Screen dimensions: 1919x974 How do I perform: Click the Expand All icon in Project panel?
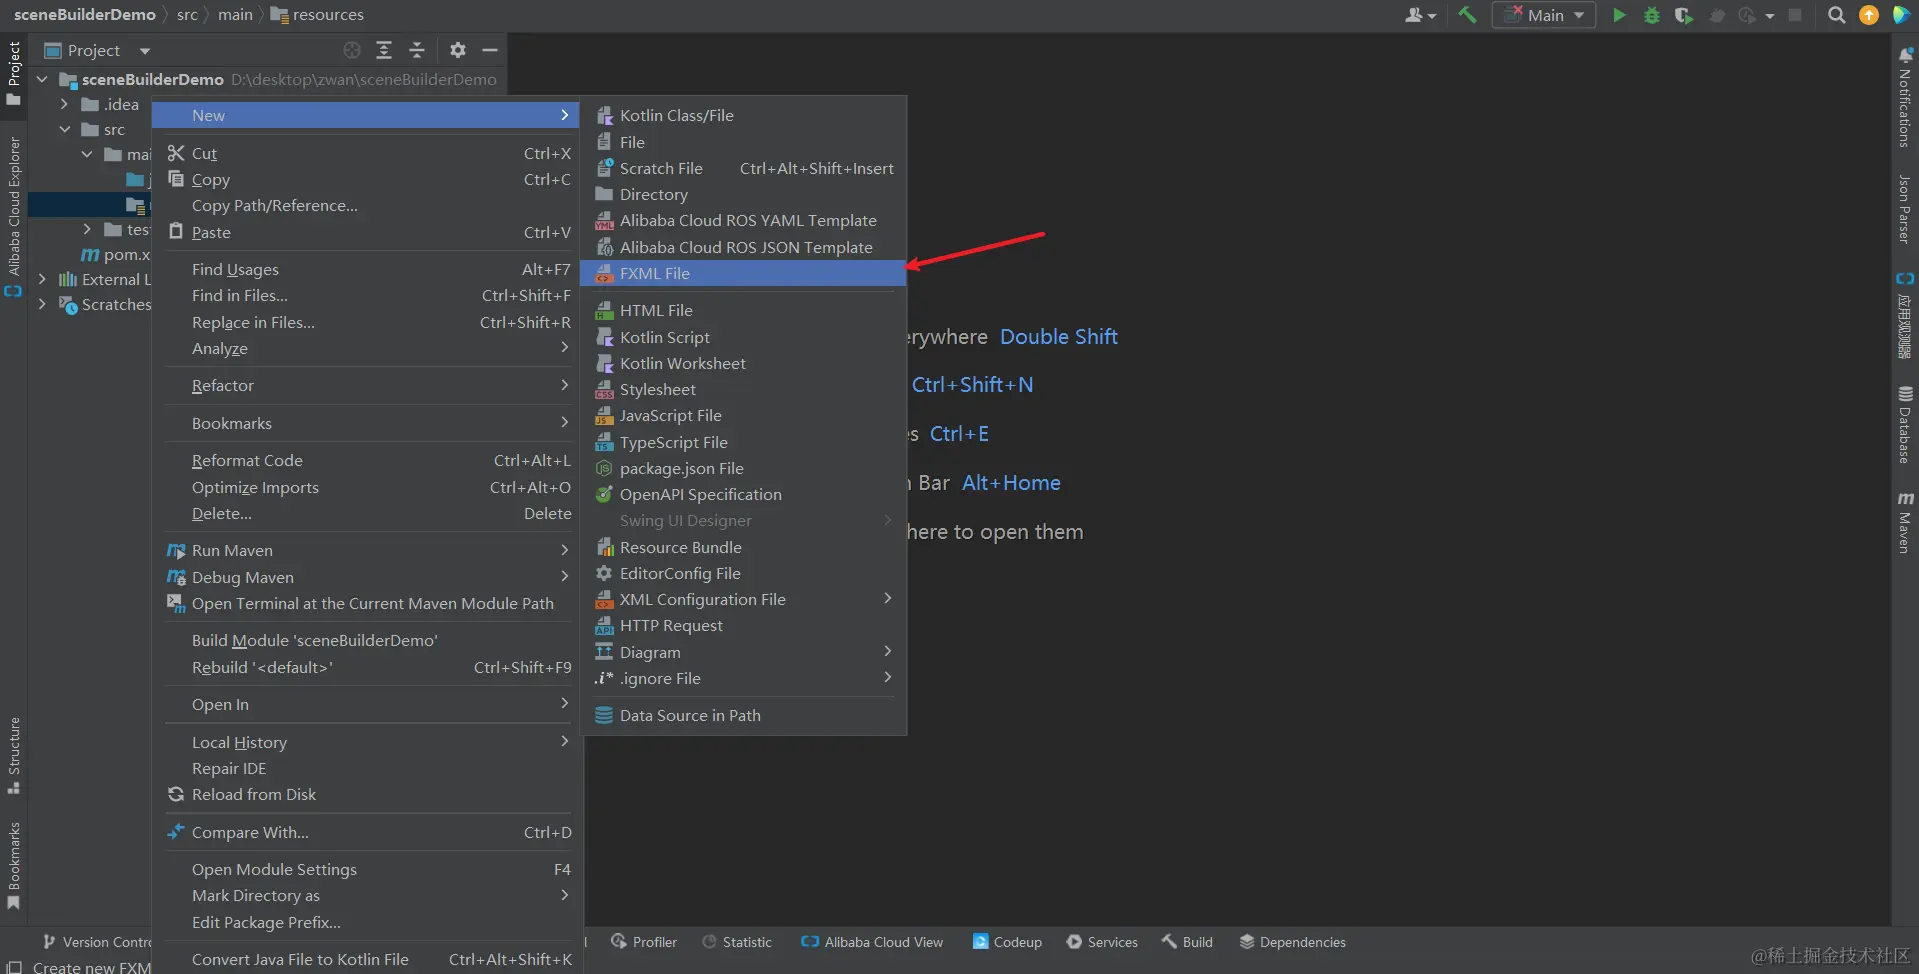tap(384, 50)
